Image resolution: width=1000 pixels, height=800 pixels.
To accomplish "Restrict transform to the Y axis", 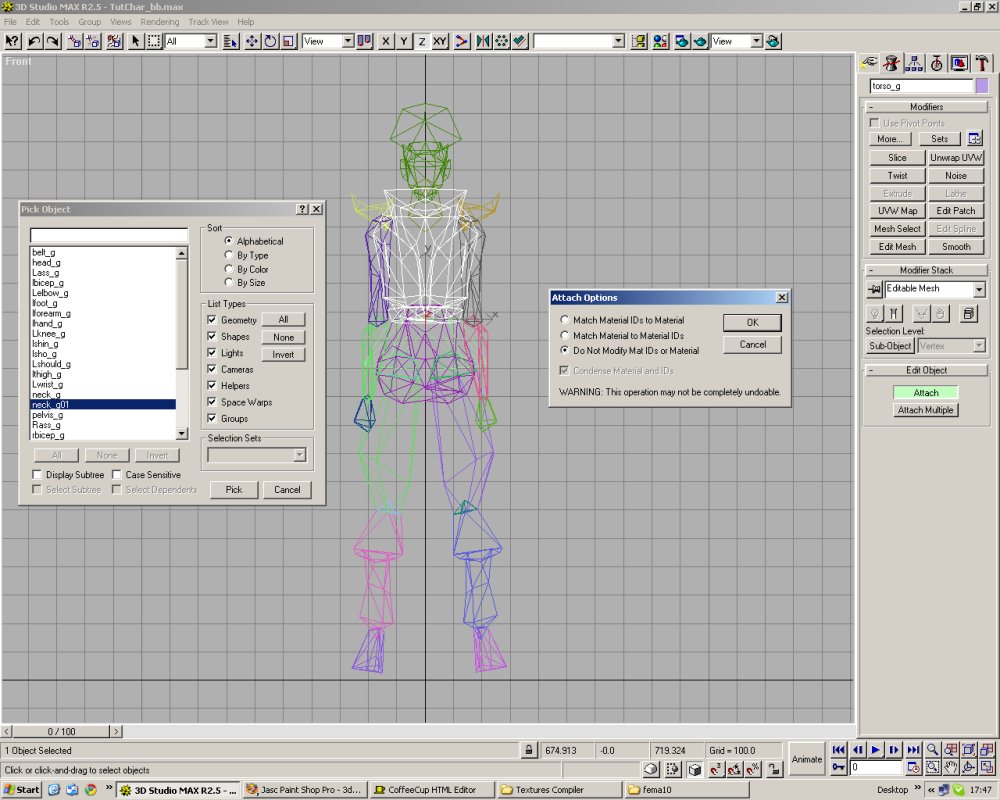I will point(404,41).
